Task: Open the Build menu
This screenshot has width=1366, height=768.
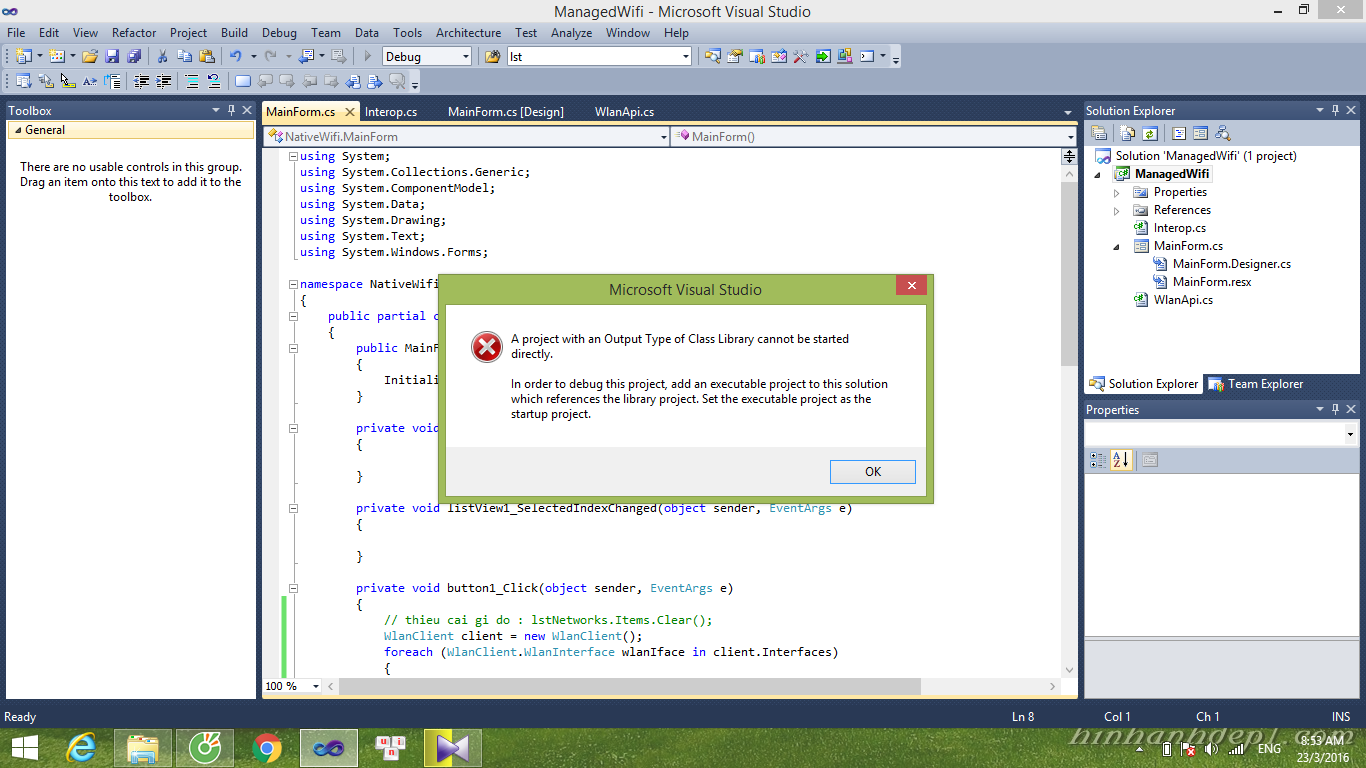Action: [x=235, y=32]
